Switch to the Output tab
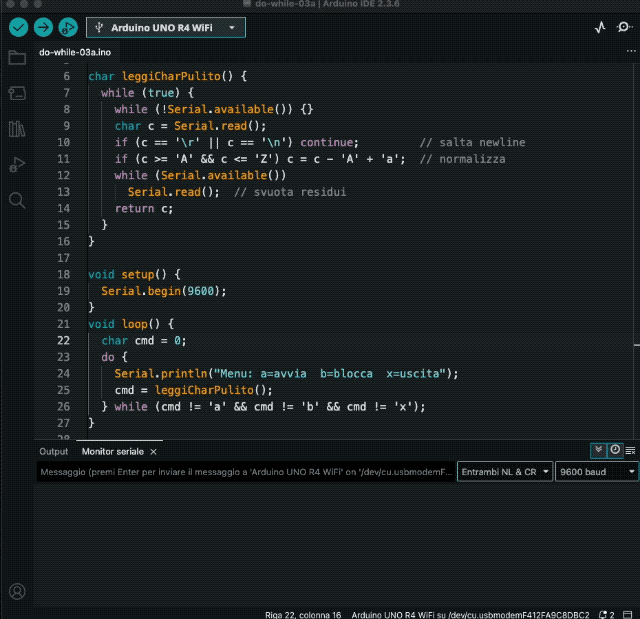This screenshot has height=619, width=640. [x=53, y=452]
